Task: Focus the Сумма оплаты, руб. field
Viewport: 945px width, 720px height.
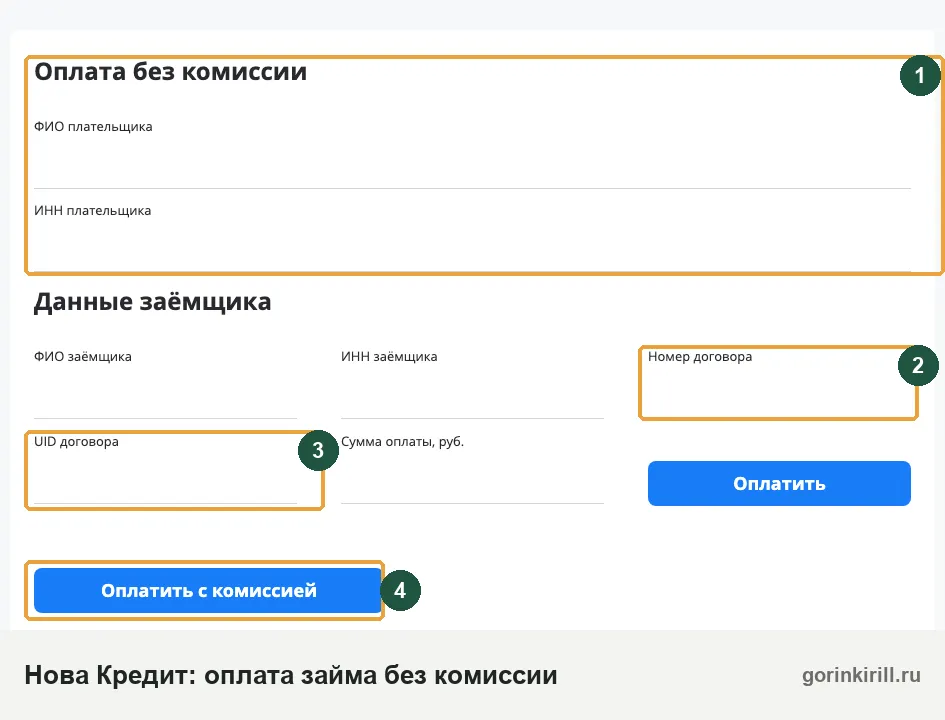Action: (x=472, y=478)
